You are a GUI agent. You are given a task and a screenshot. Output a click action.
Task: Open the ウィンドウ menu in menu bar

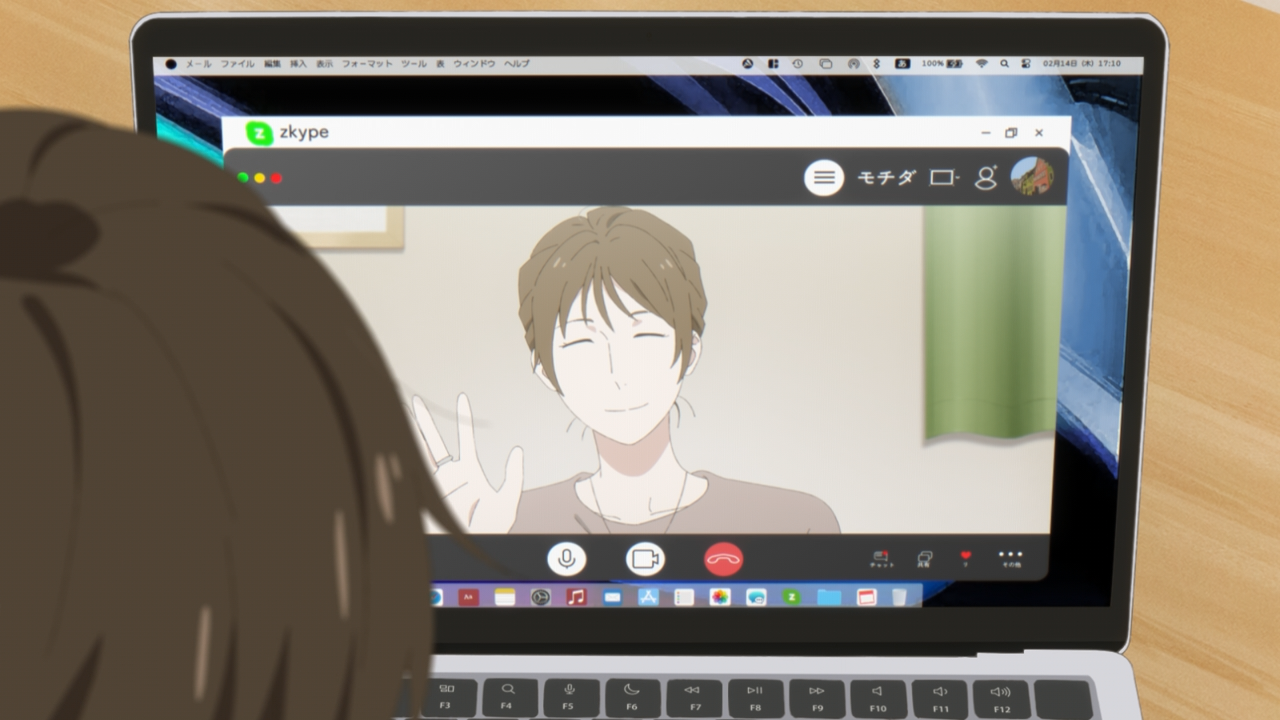tap(474, 64)
